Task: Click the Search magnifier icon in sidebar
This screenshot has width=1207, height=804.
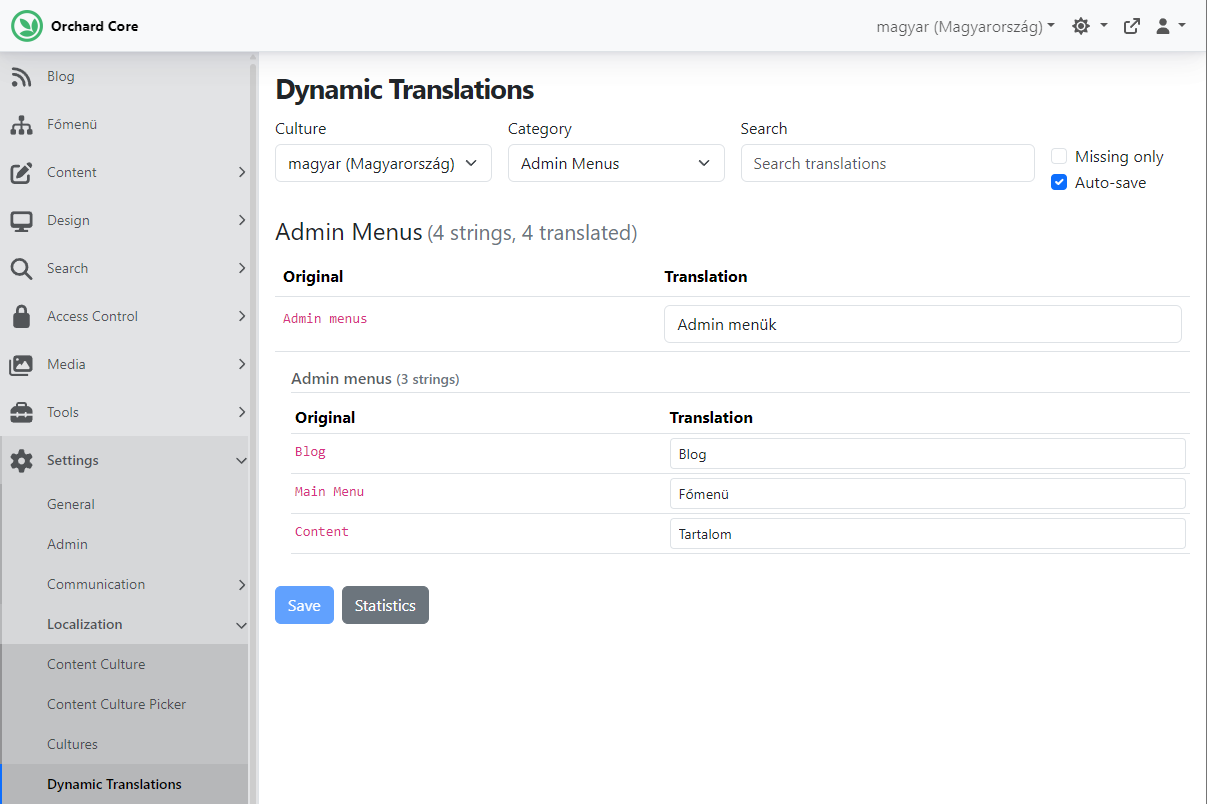Action: pos(21,268)
